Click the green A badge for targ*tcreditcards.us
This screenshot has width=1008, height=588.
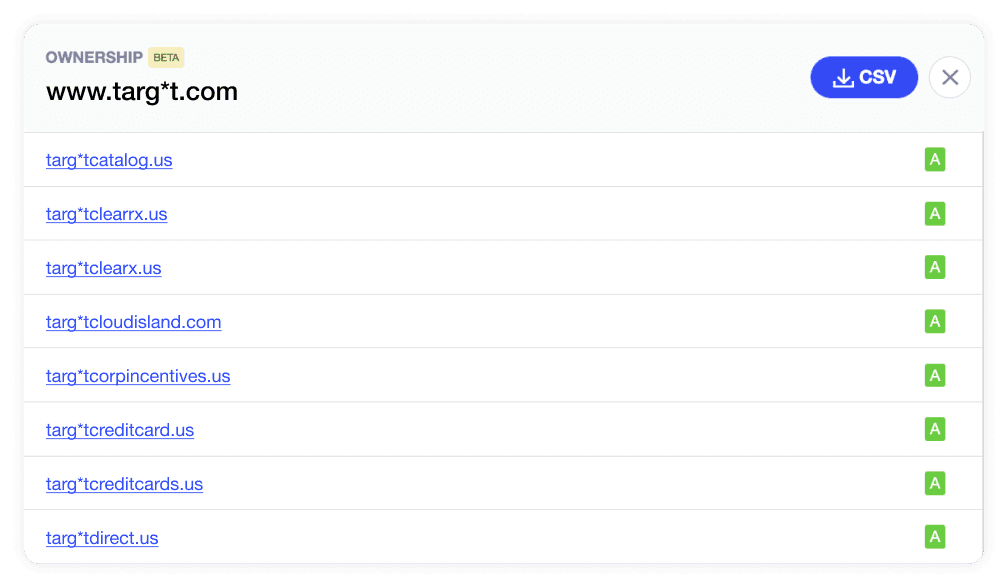pyautogui.click(x=935, y=483)
